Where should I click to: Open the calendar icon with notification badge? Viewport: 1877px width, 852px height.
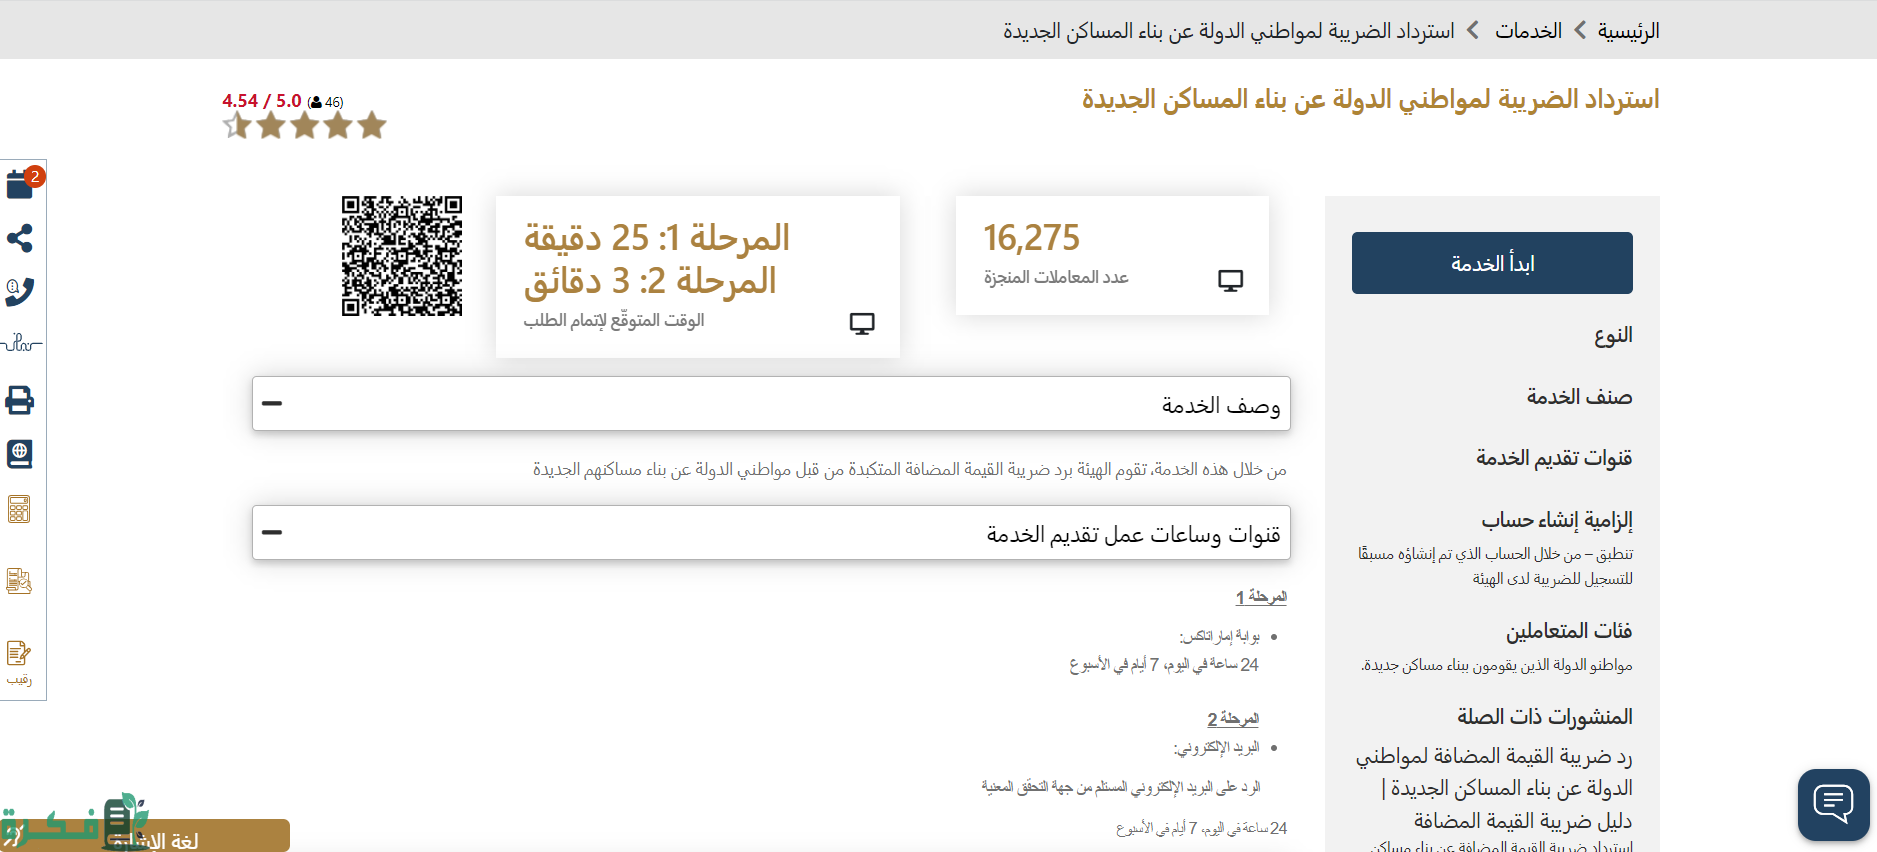click(x=21, y=184)
